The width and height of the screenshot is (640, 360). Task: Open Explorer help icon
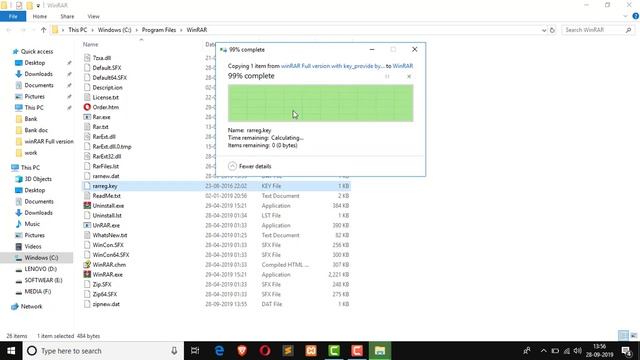[x=636, y=16]
